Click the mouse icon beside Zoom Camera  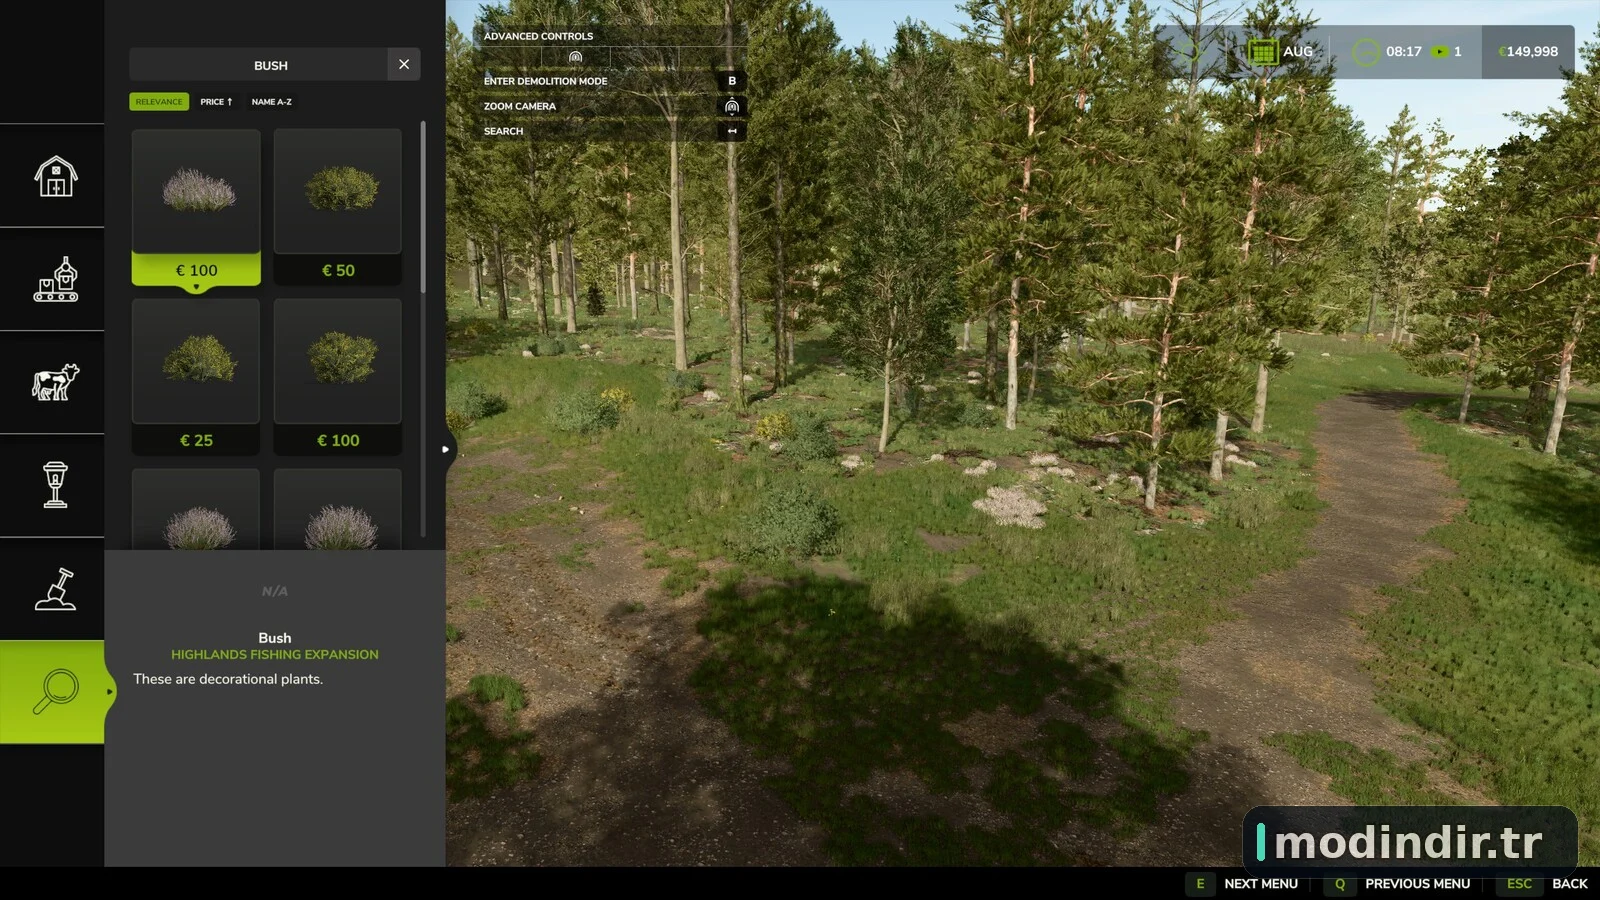click(732, 106)
